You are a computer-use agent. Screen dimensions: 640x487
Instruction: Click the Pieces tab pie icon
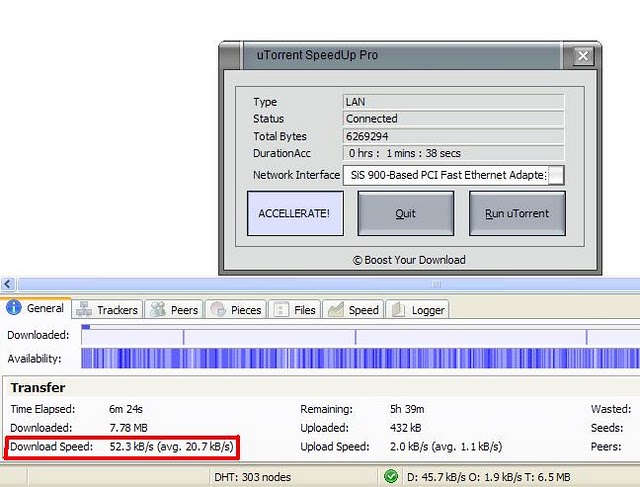point(218,309)
